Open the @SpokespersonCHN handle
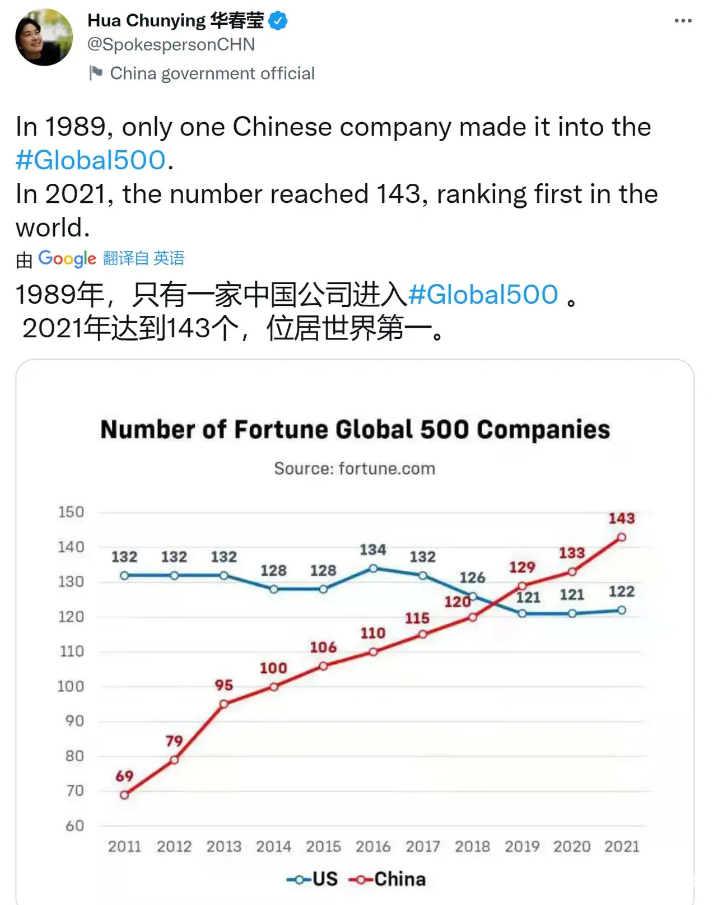The image size is (713, 905). [x=171, y=45]
